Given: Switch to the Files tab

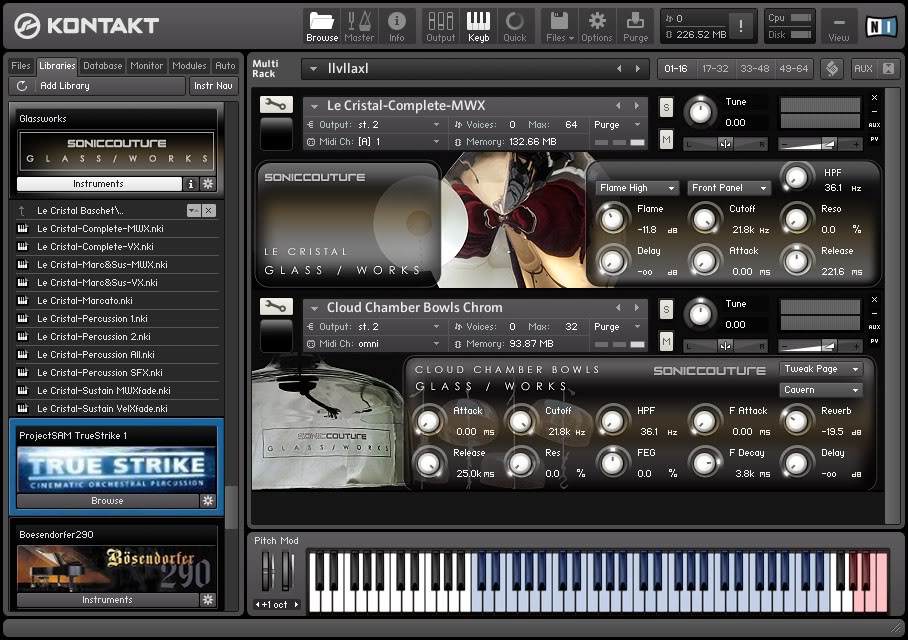Looking at the screenshot, I should pos(21,65).
